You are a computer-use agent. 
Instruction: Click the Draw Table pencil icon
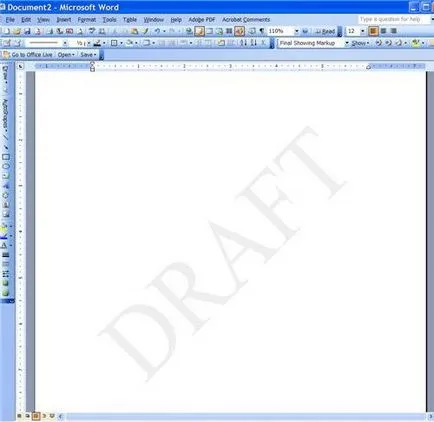(x=7, y=43)
